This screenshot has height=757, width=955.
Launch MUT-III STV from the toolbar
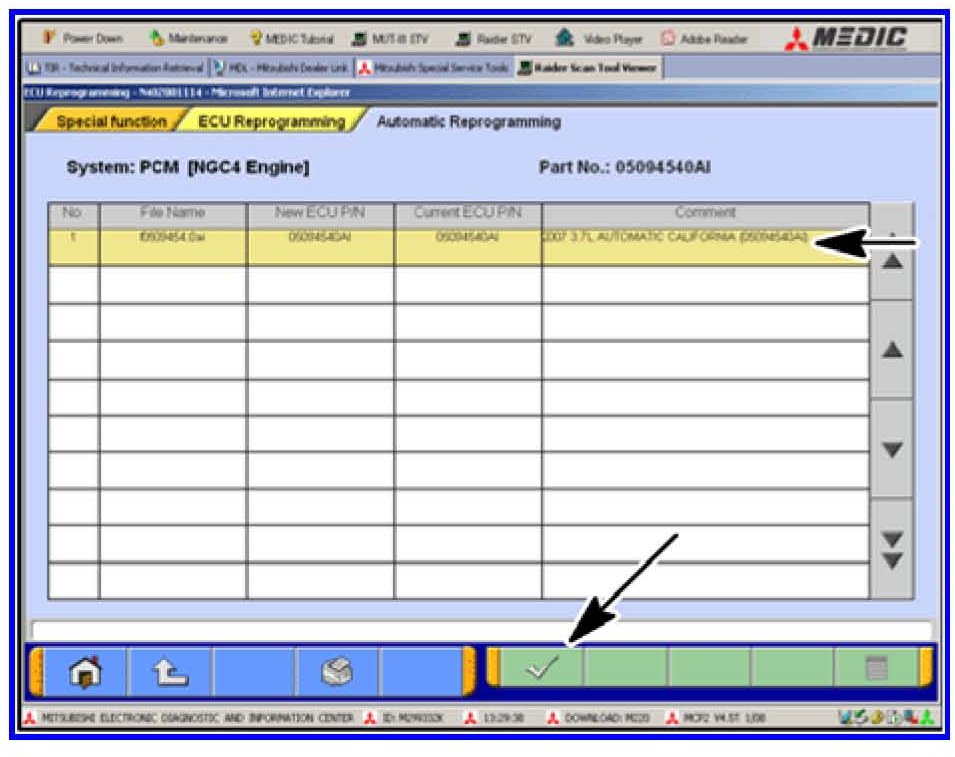point(390,38)
